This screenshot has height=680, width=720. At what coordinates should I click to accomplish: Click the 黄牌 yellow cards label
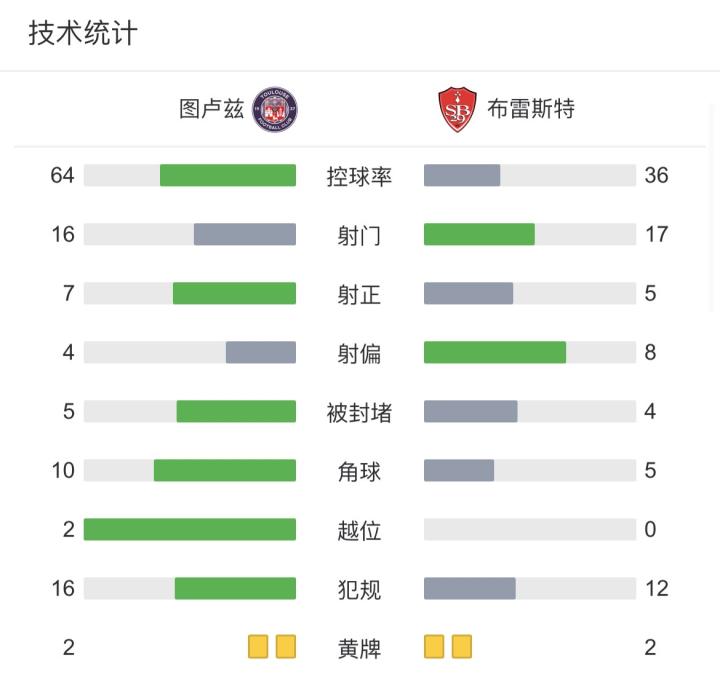pyautogui.click(x=359, y=648)
